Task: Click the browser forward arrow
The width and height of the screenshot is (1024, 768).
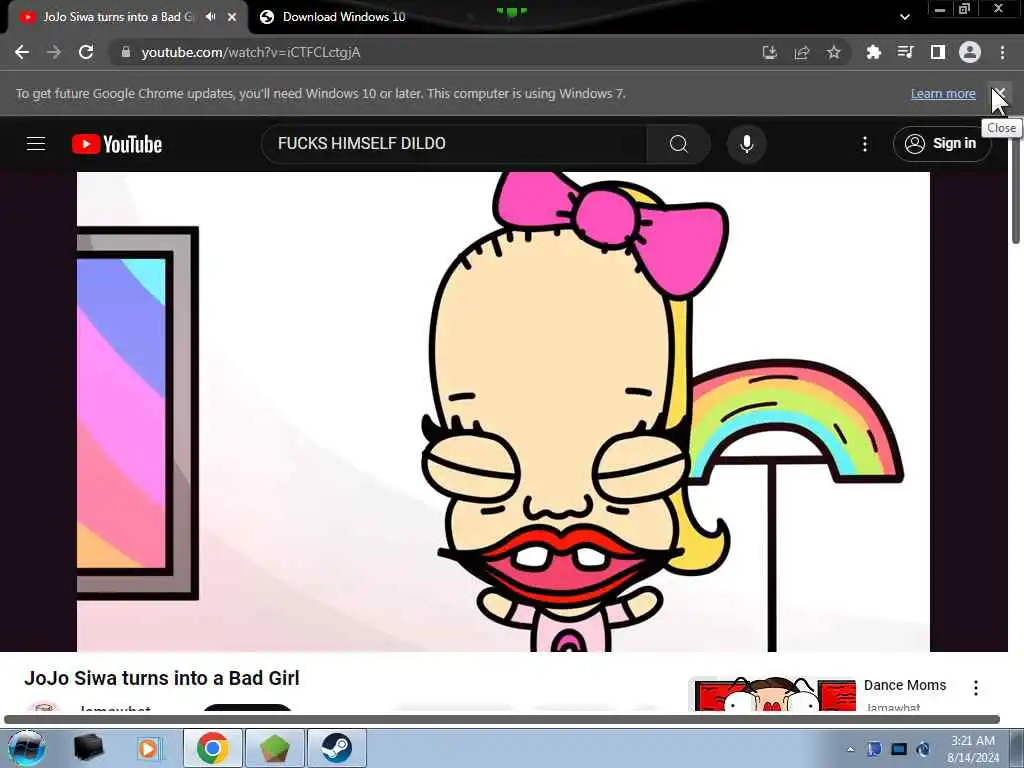Action: click(54, 52)
